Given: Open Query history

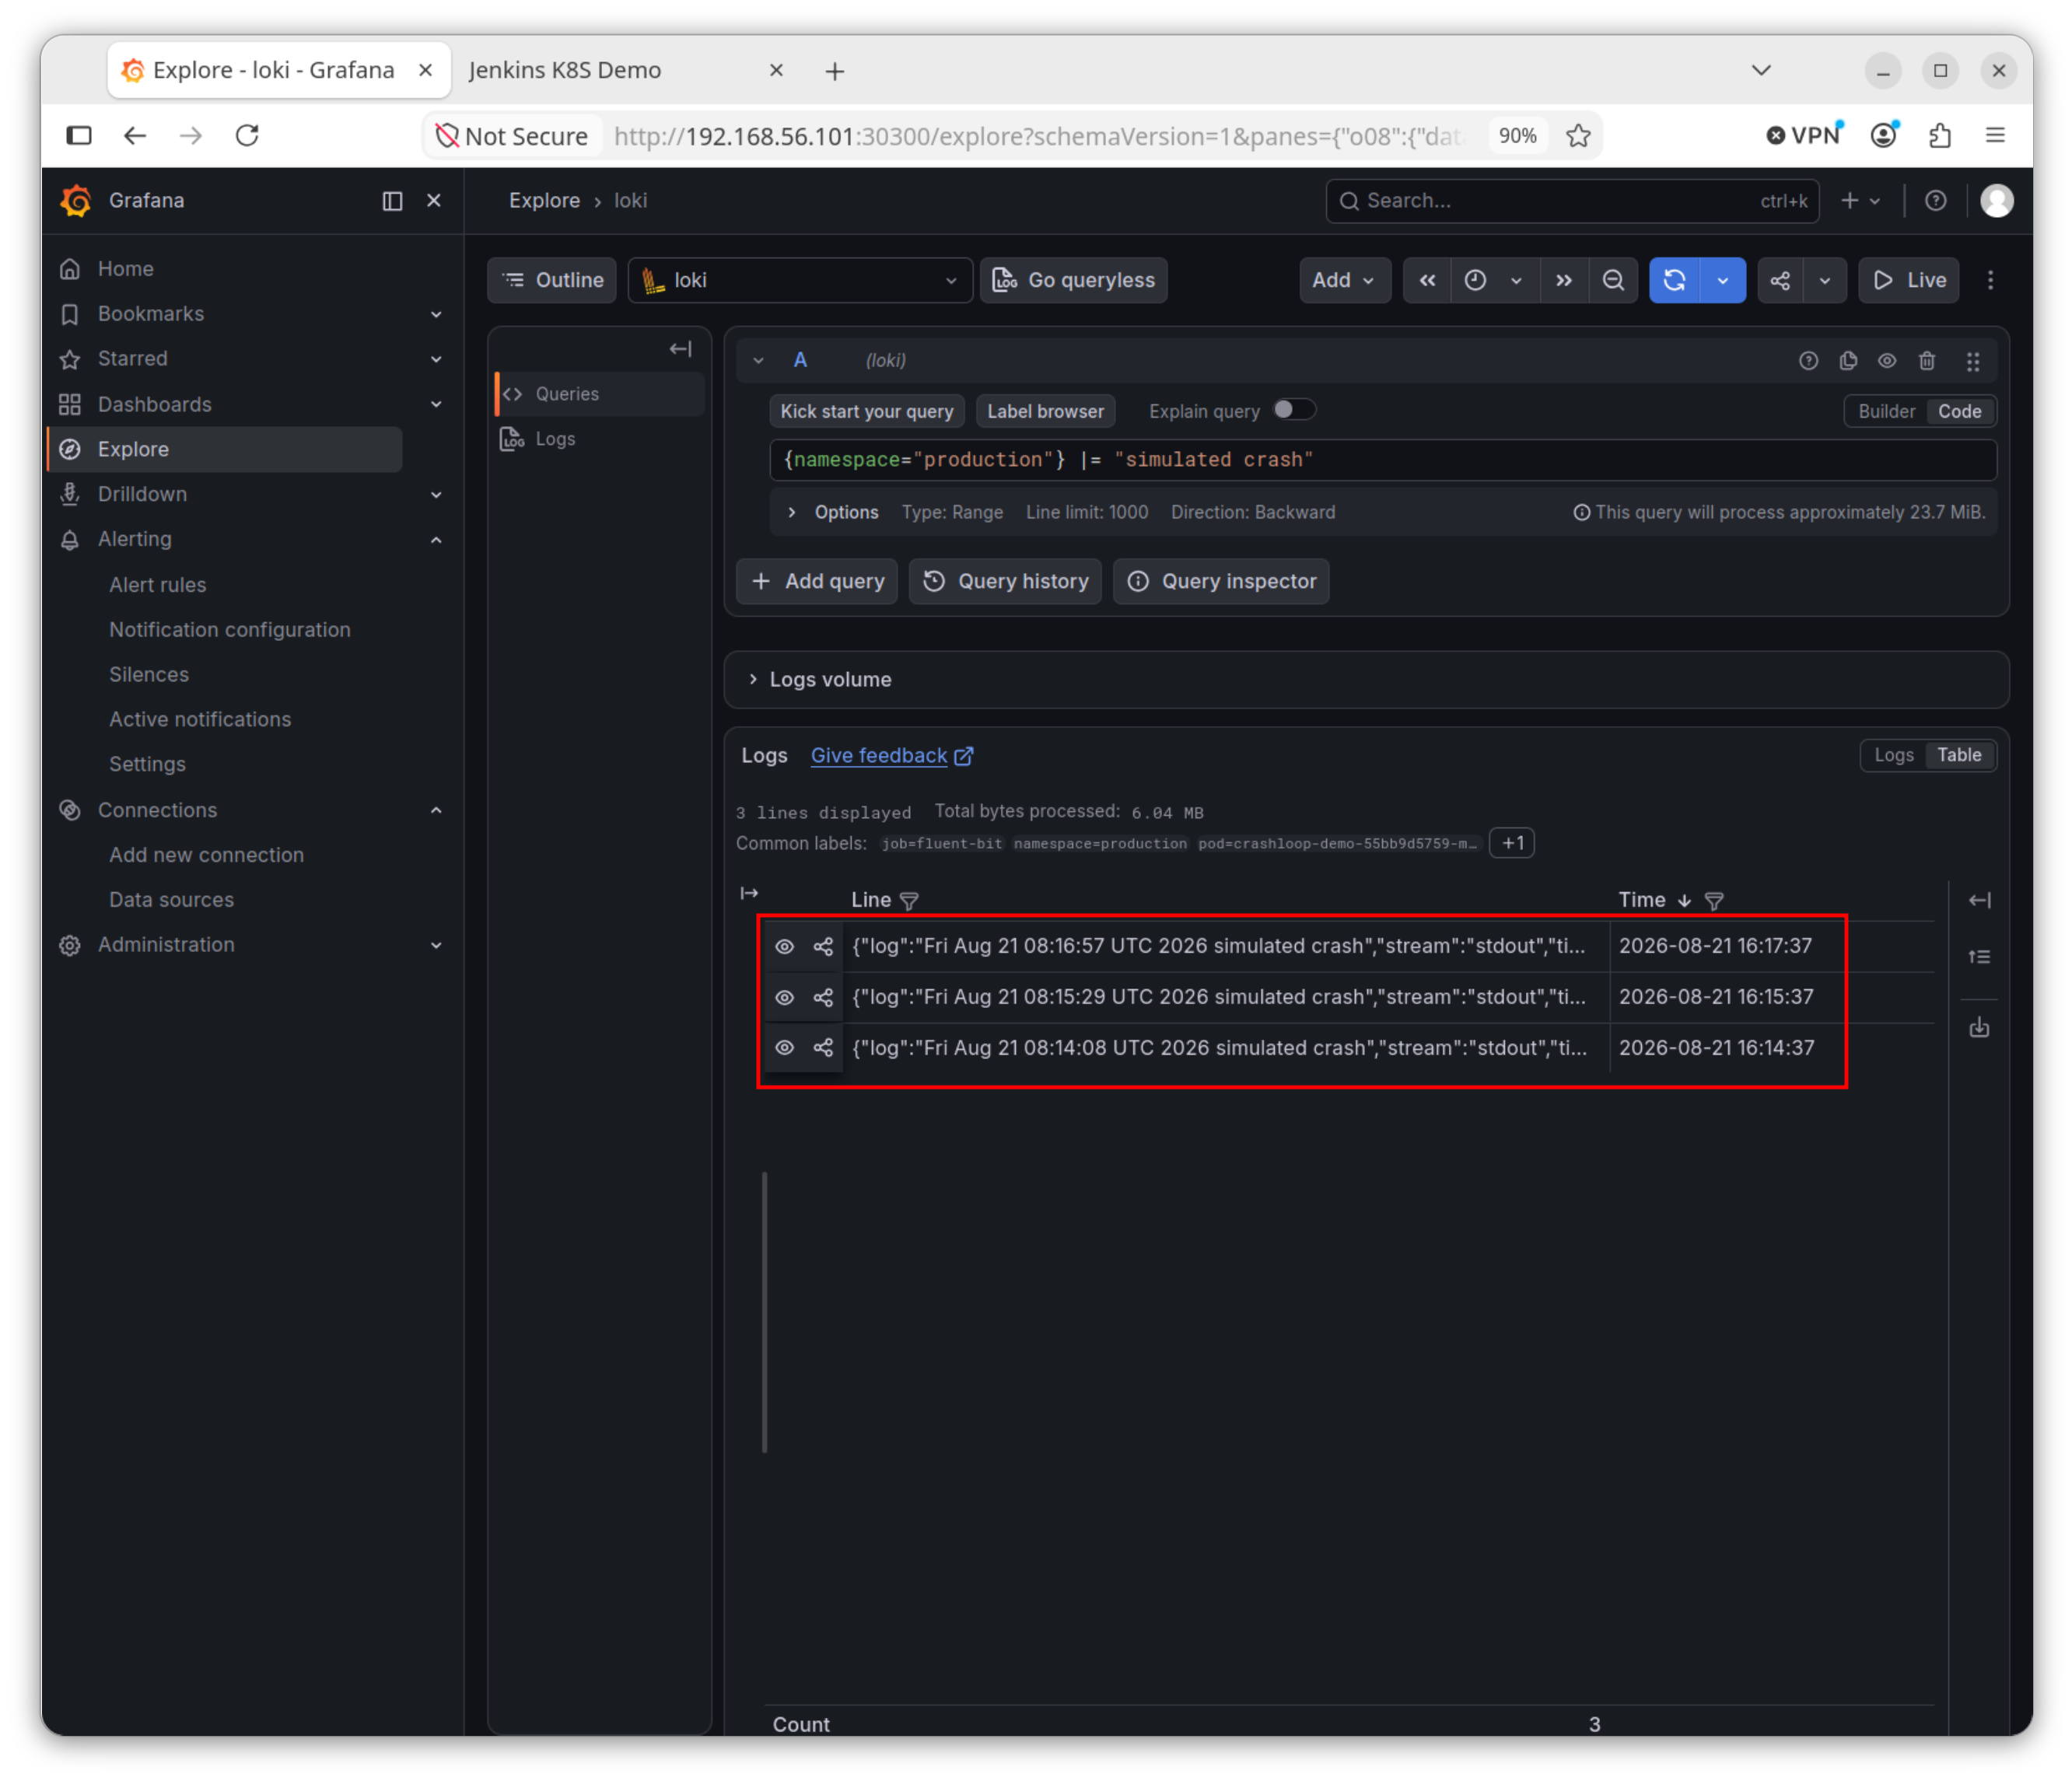Looking at the screenshot, I should (1005, 581).
